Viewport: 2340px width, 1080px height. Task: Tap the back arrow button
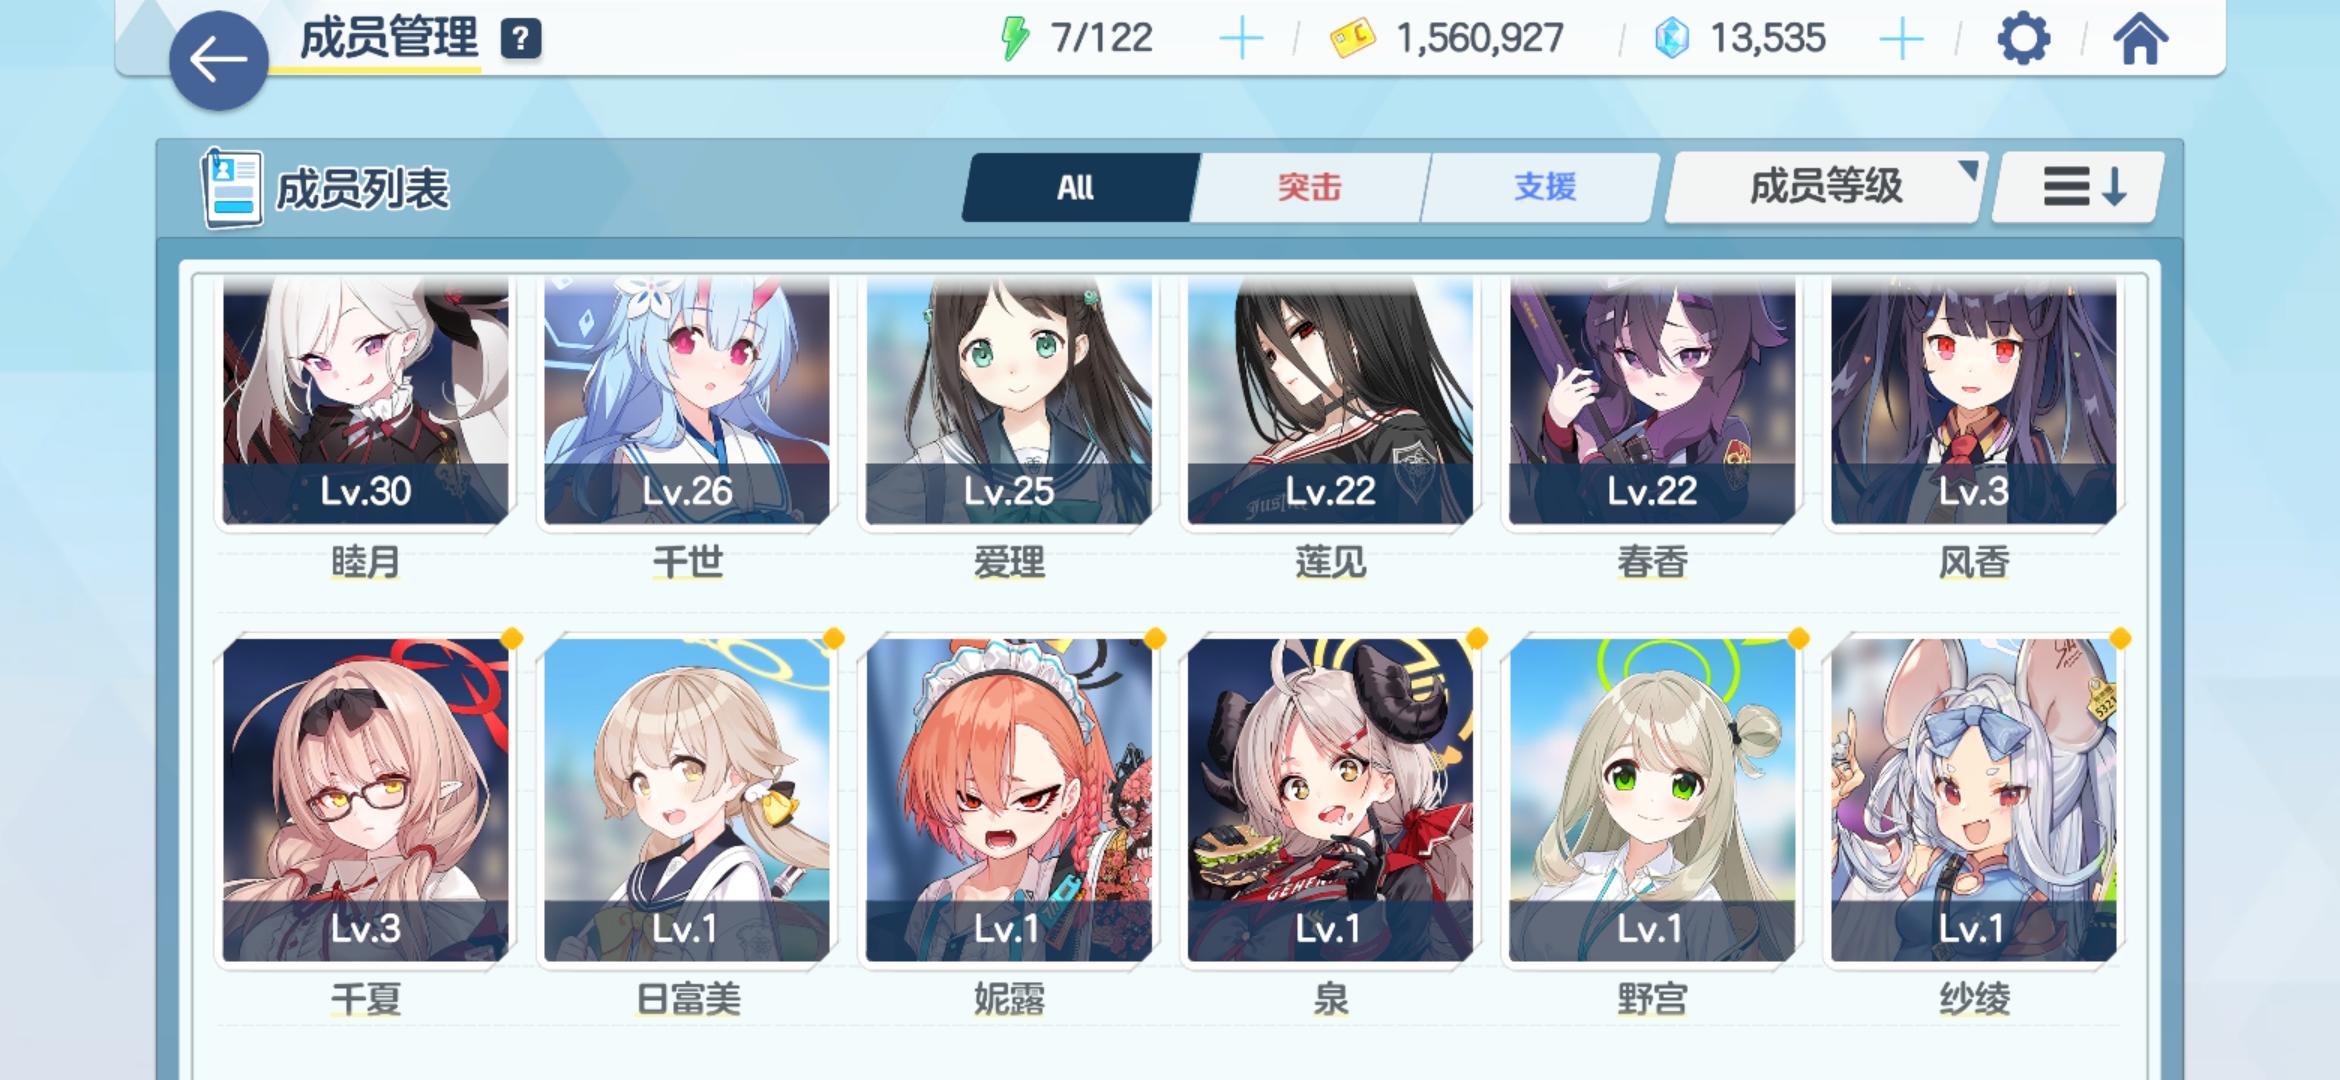tap(218, 60)
